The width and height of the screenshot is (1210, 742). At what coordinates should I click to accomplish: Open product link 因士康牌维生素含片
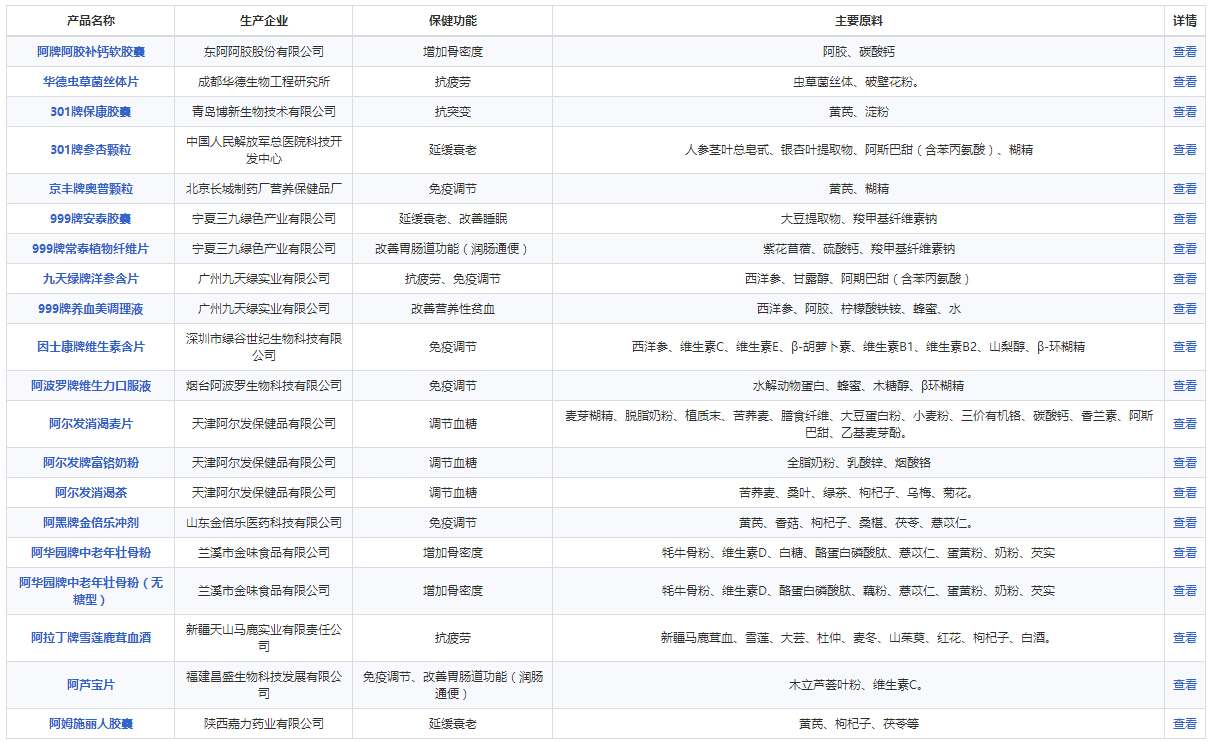tap(91, 347)
